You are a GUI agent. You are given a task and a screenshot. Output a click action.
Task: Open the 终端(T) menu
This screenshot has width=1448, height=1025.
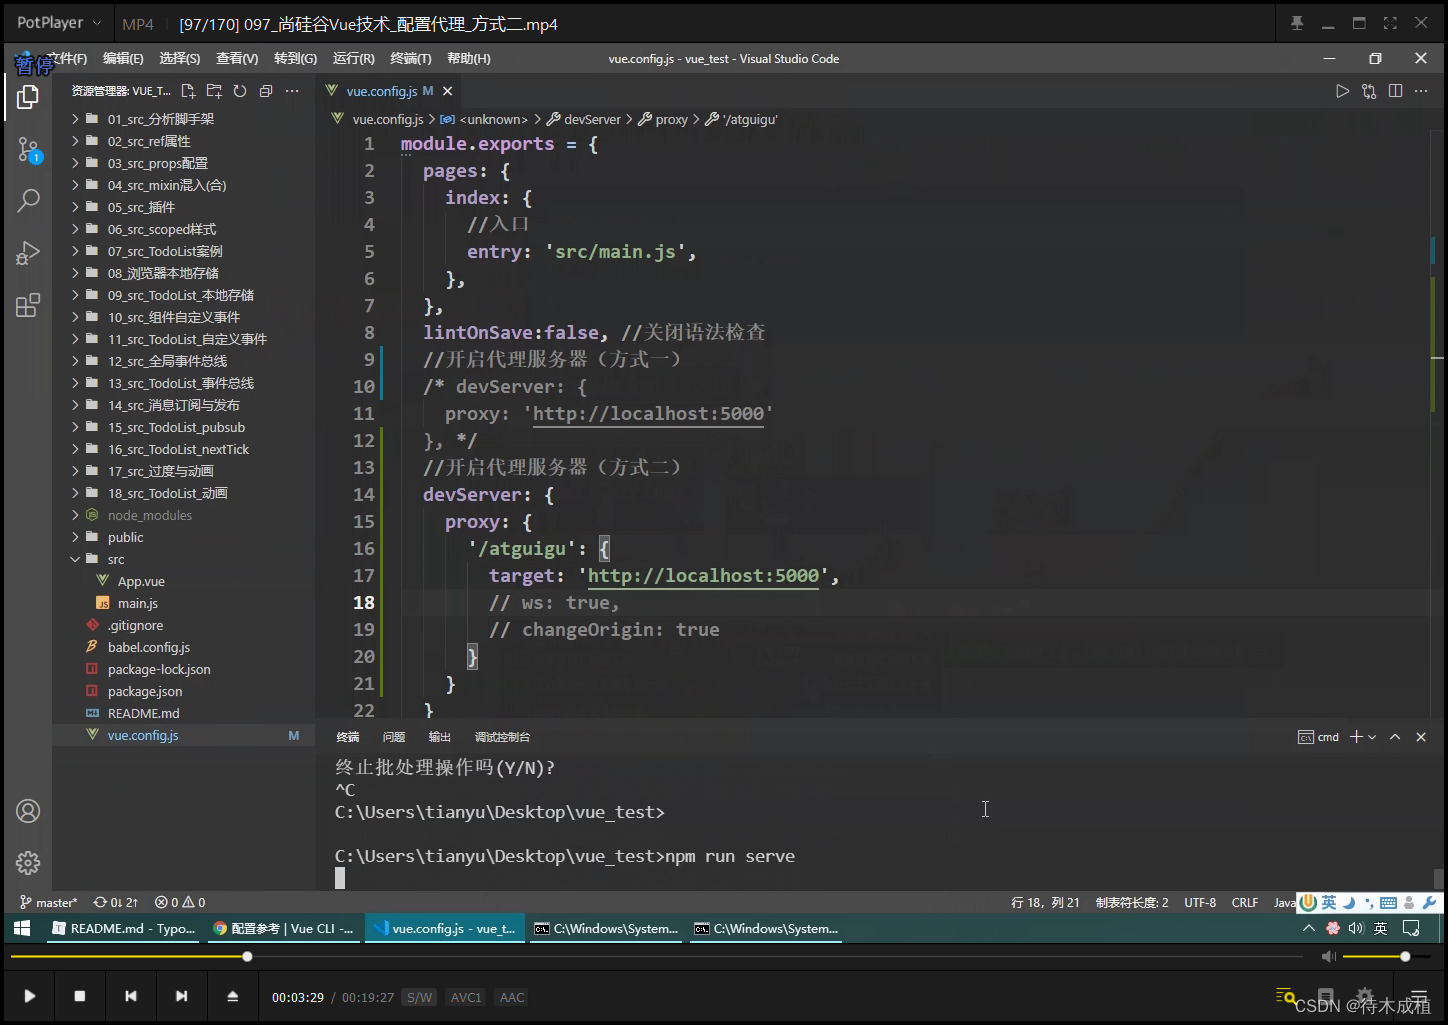(411, 59)
